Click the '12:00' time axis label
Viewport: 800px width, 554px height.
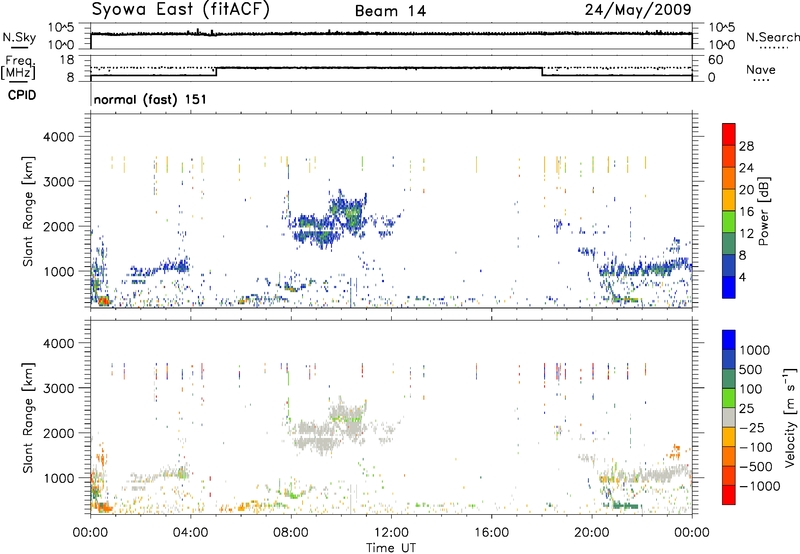click(x=391, y=533)
